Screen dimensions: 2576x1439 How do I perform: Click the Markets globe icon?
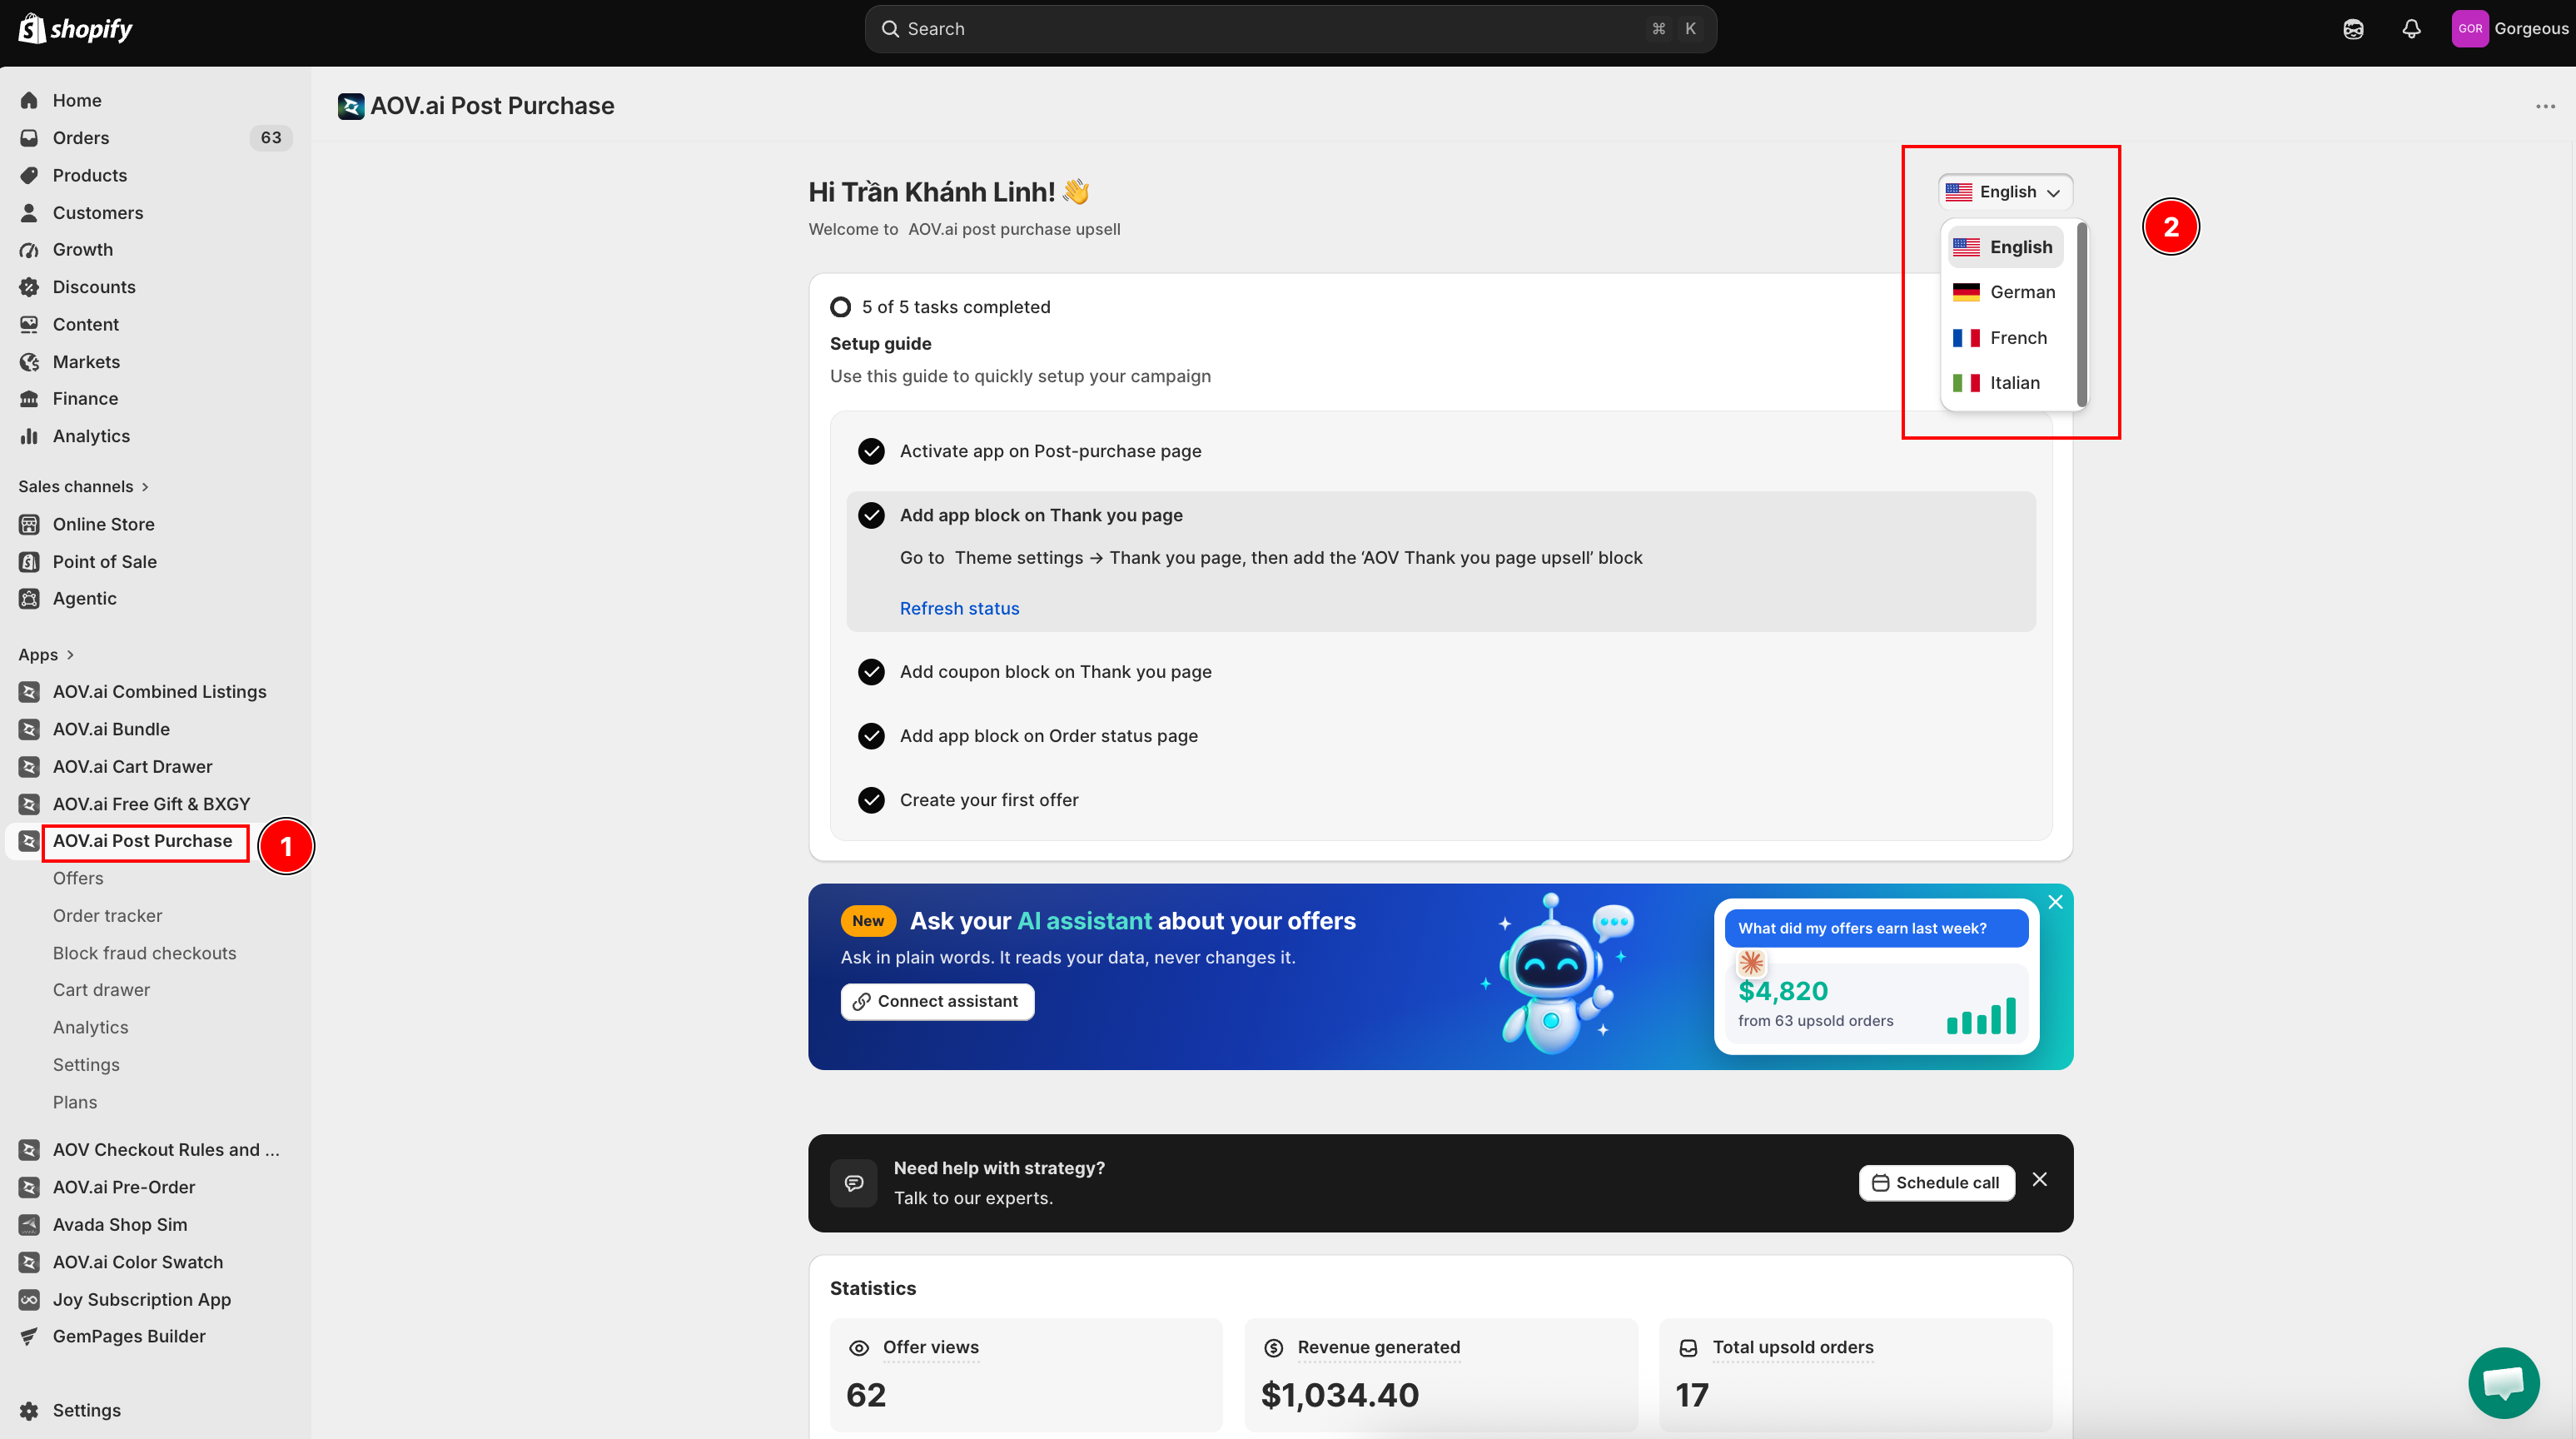(x=29, y=362)
